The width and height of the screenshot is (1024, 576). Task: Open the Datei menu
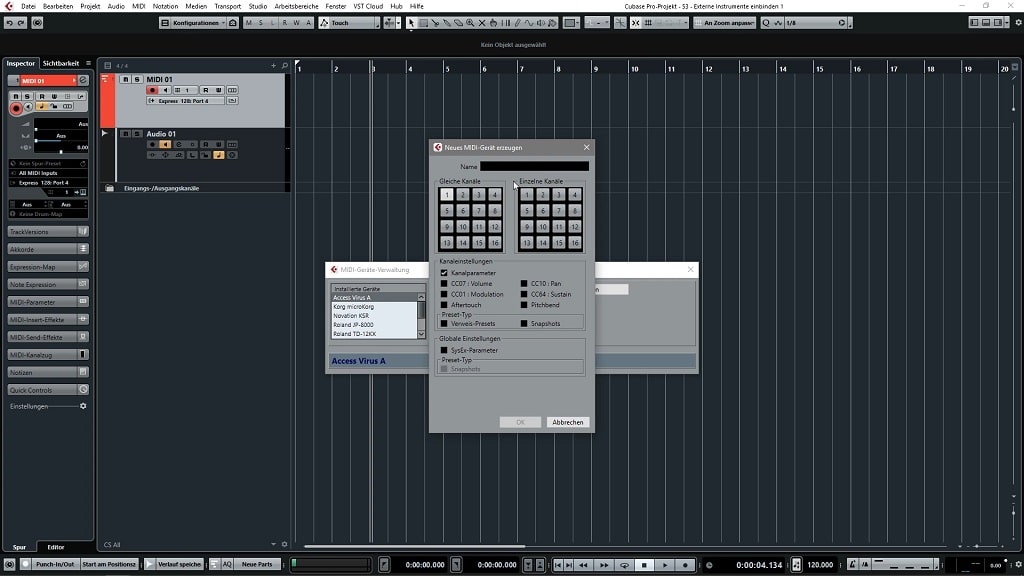[x=28, y=6]
